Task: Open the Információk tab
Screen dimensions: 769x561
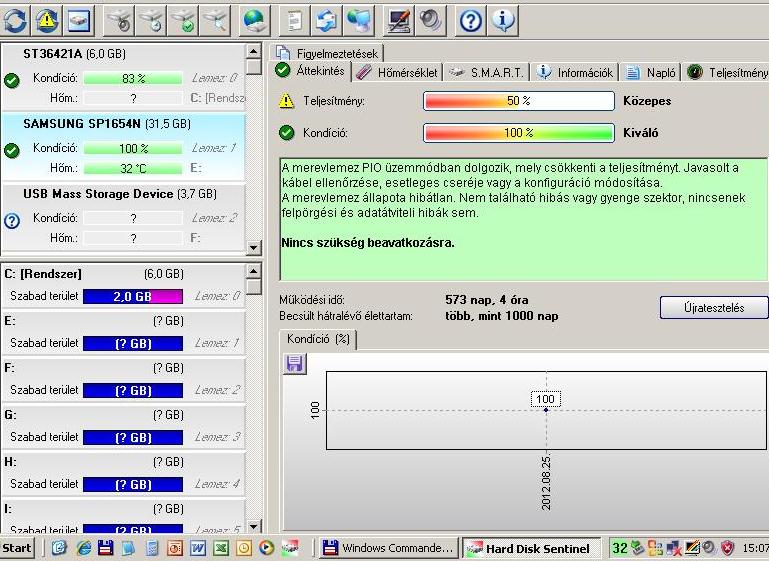Action: pyautogui.click(x=574, y=73)
